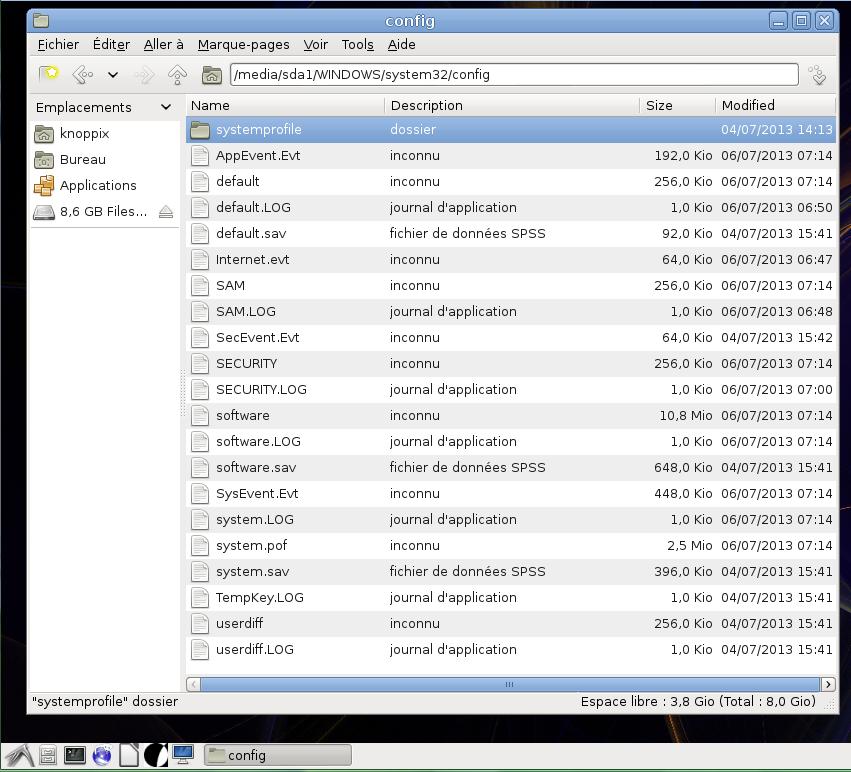This screenshot has width=851, height=772.
Task: Open the back history dropdown arrow
Action: pyautogui.click(x=113, y=74)
